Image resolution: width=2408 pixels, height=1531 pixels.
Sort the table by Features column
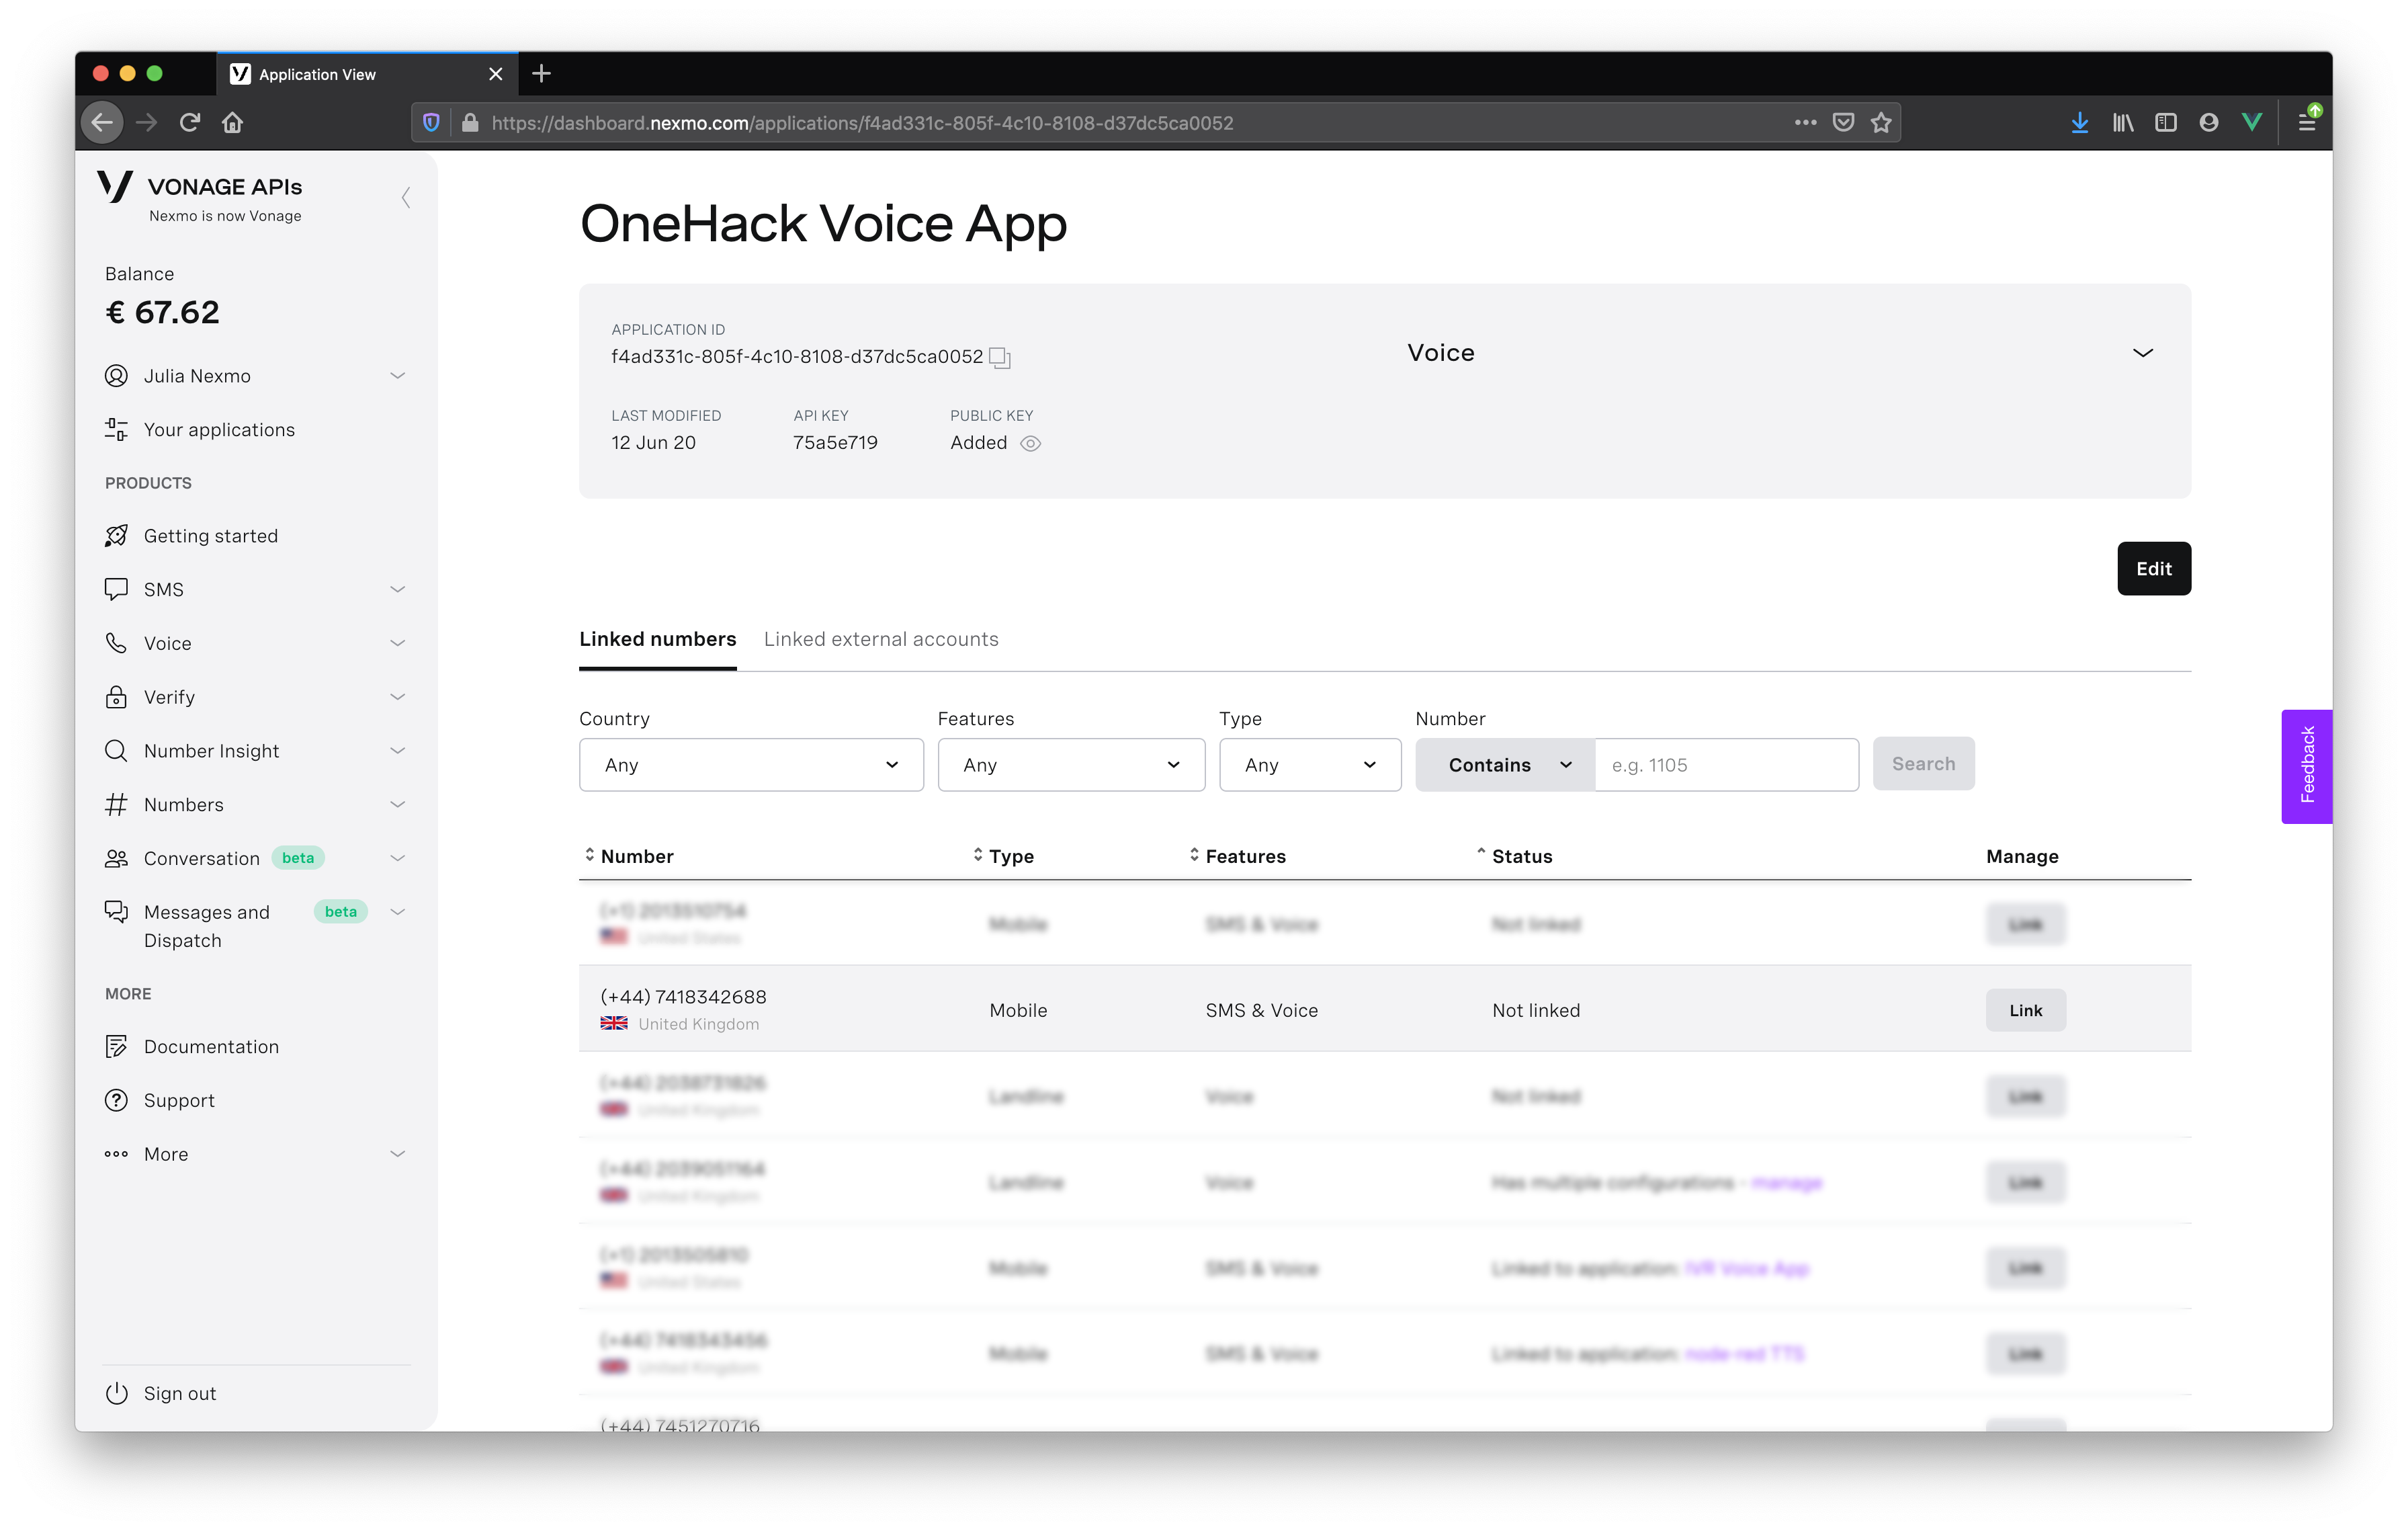1237,856
